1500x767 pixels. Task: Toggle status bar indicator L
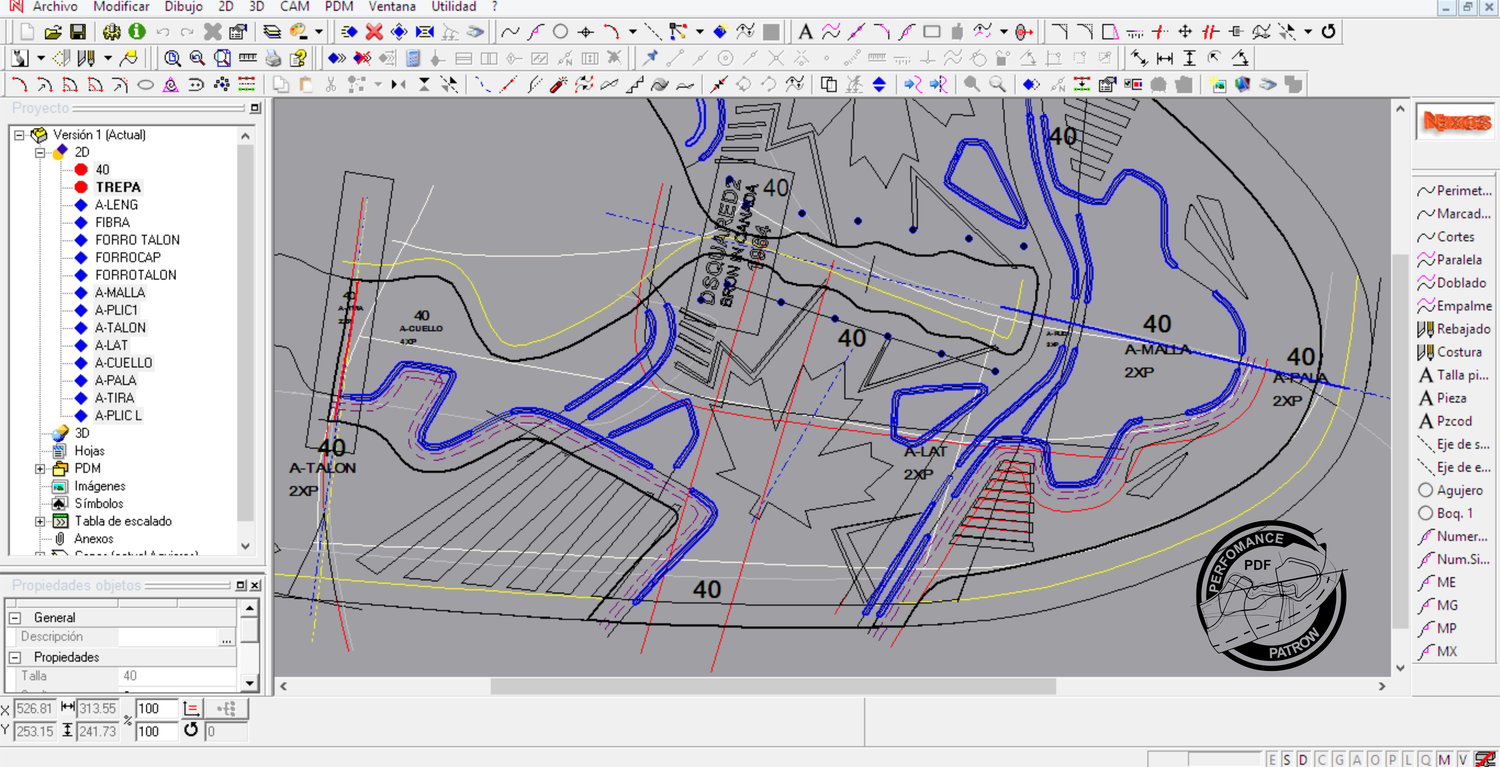(1408, 759)
